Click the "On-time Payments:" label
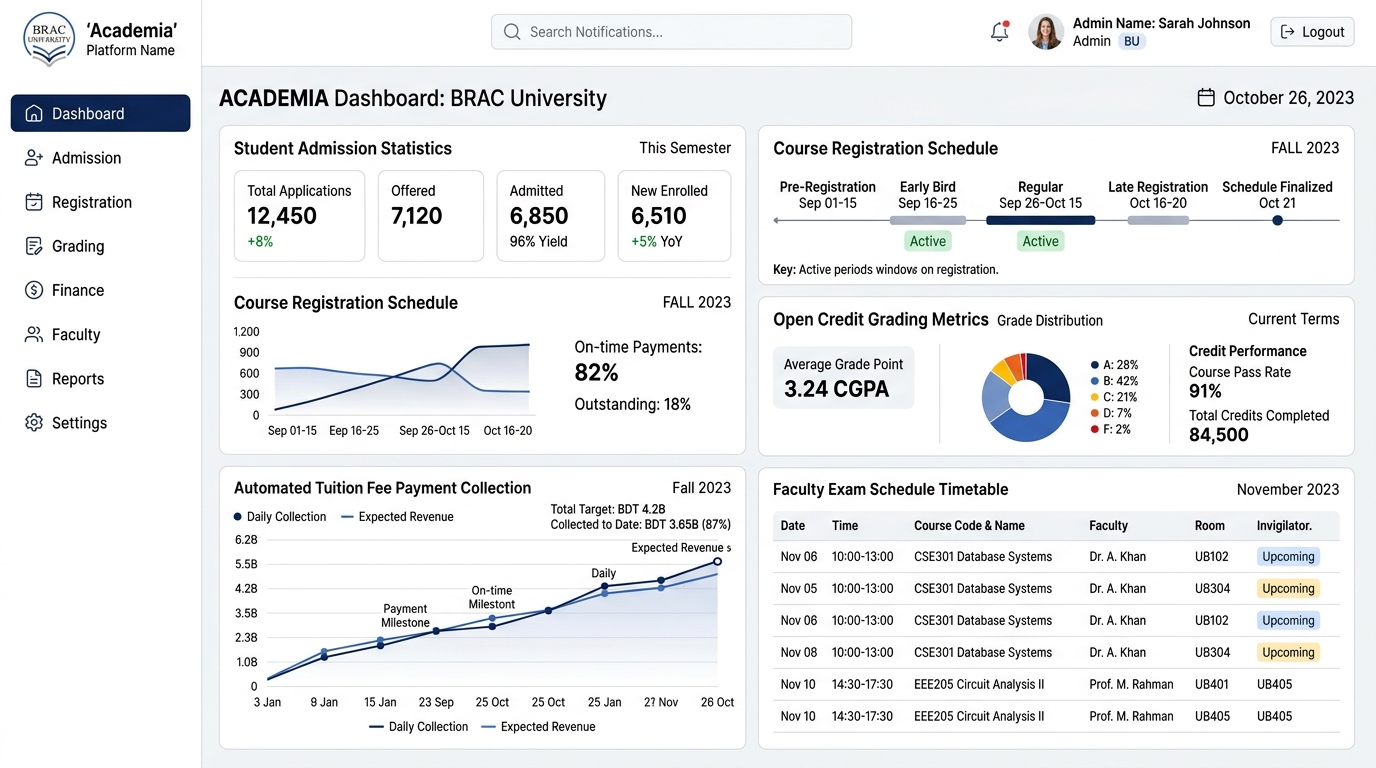This screenshot has height=768, width=1376. [x=638, y=347]
